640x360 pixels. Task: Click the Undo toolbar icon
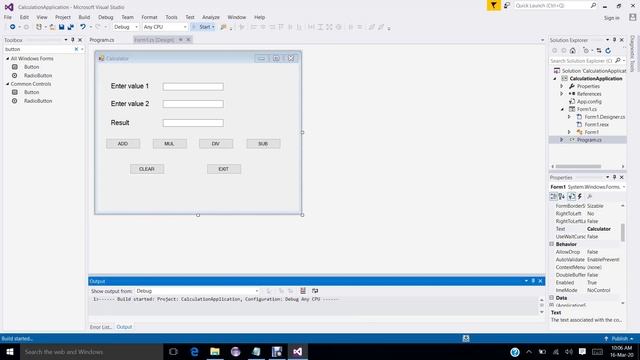pyautogui.click(x=83, y=27)
